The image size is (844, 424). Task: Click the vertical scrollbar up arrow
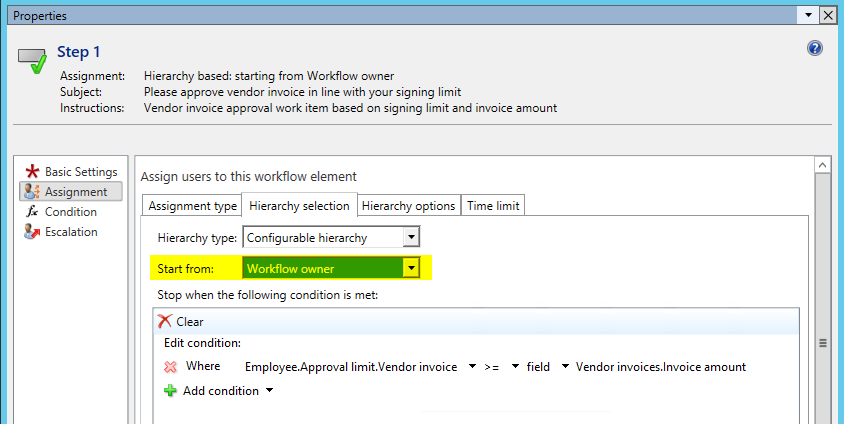(823, 165)
